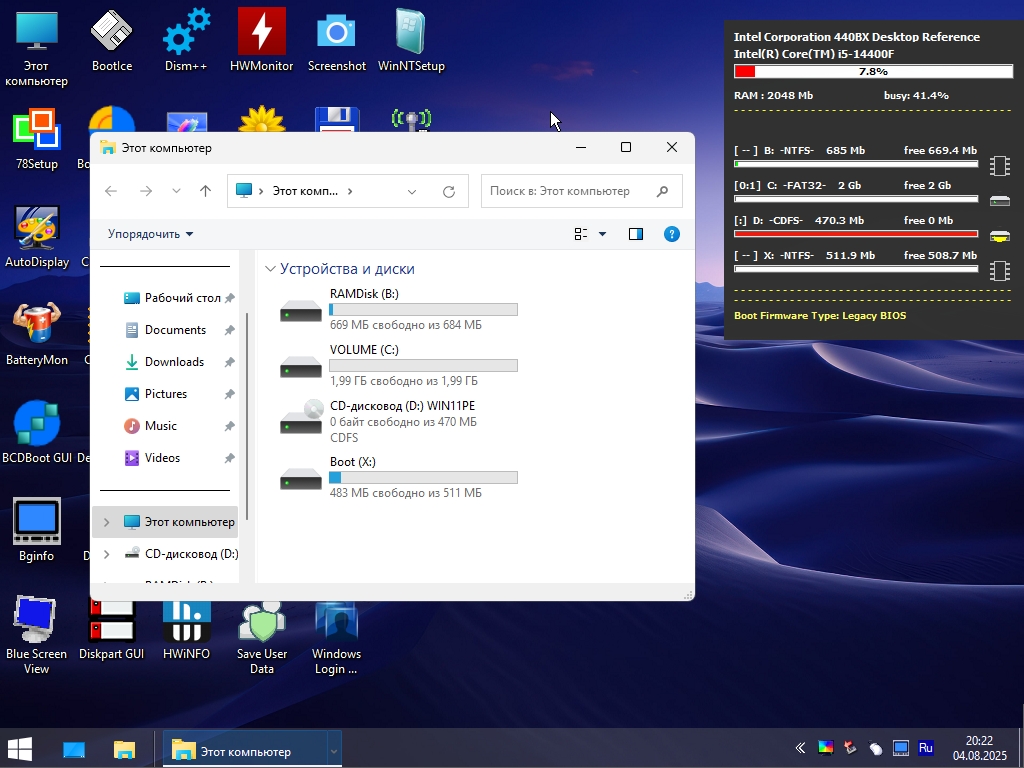Open the blue desktop icon on taskbar

pyautogui.click(x=74, y=749)
